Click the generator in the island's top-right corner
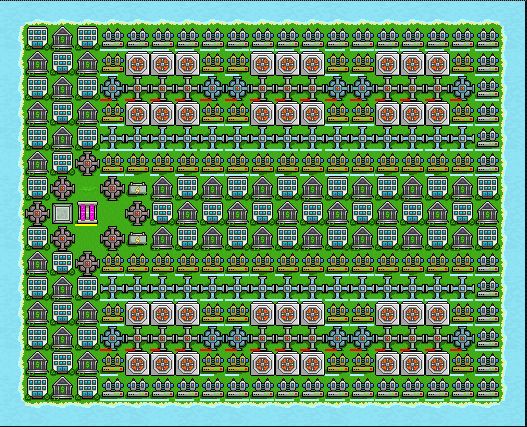This screenshot has height=427, width=527. click(x=487, y=38)
